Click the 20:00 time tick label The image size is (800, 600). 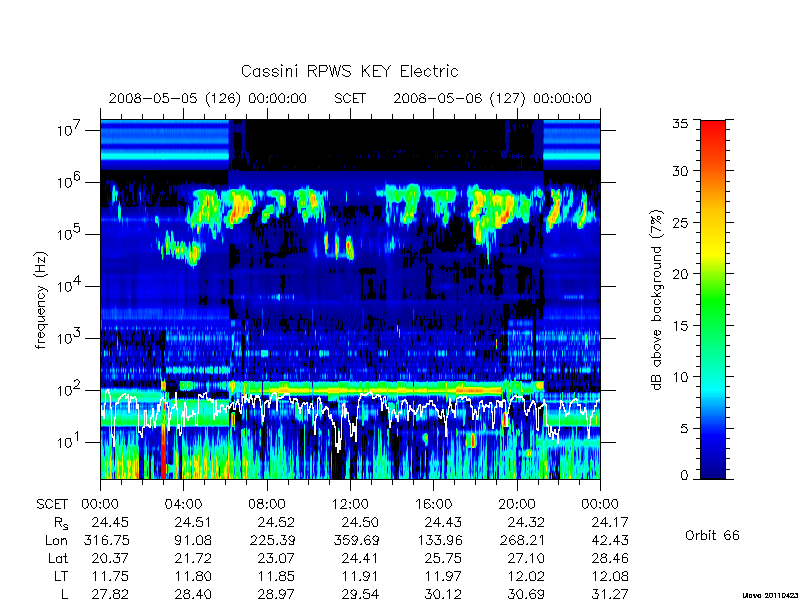pyautogui.click(x=517, y=505)
